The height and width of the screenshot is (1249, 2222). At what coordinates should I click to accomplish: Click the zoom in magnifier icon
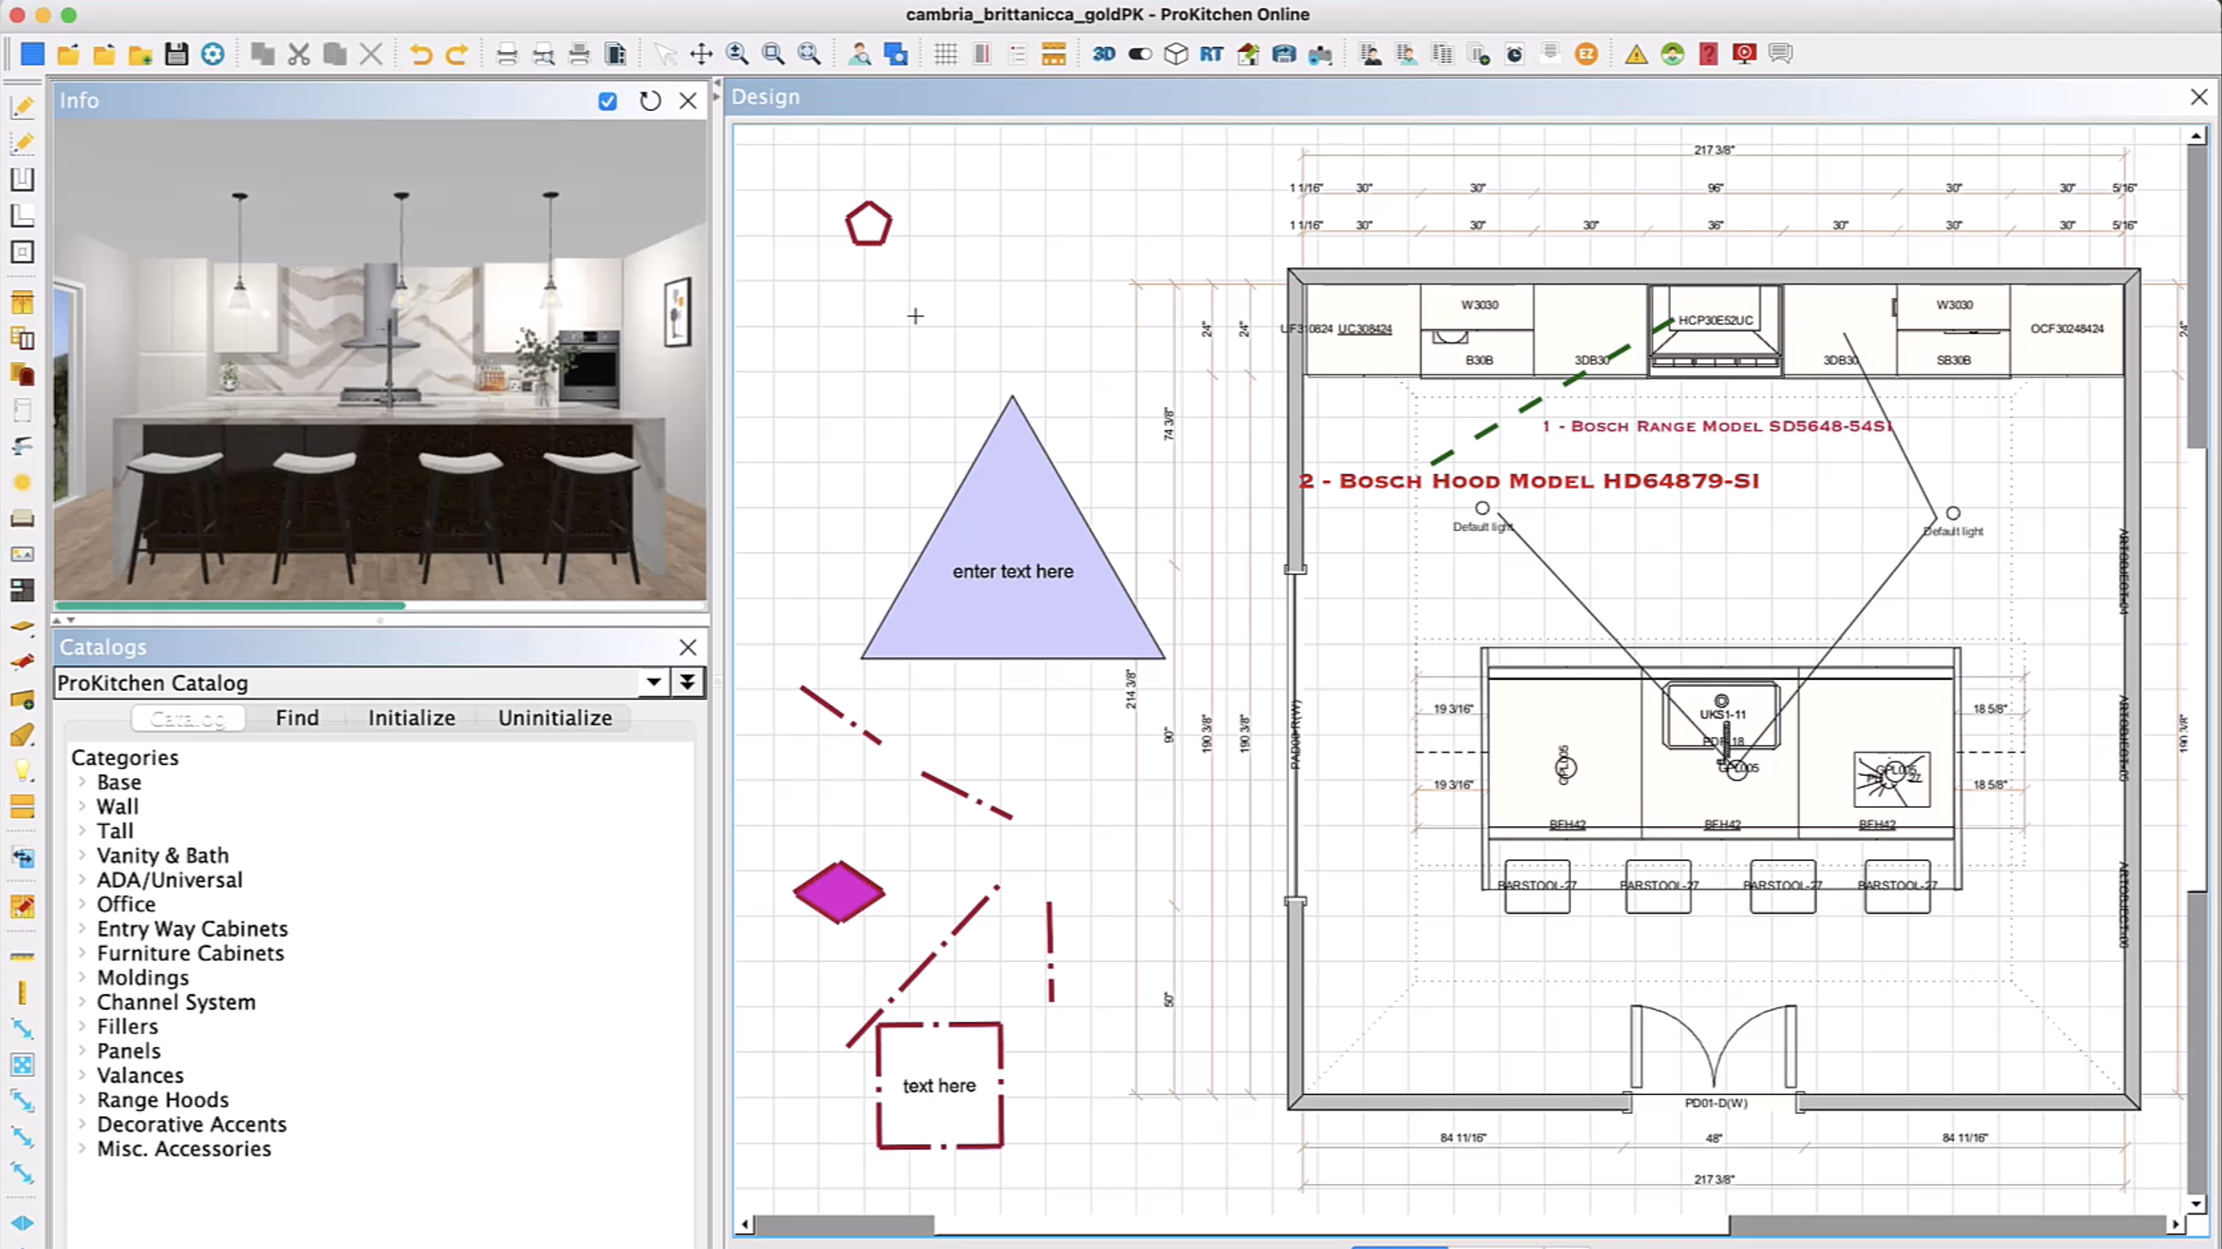pyautogui.click(x=737, y=54)
